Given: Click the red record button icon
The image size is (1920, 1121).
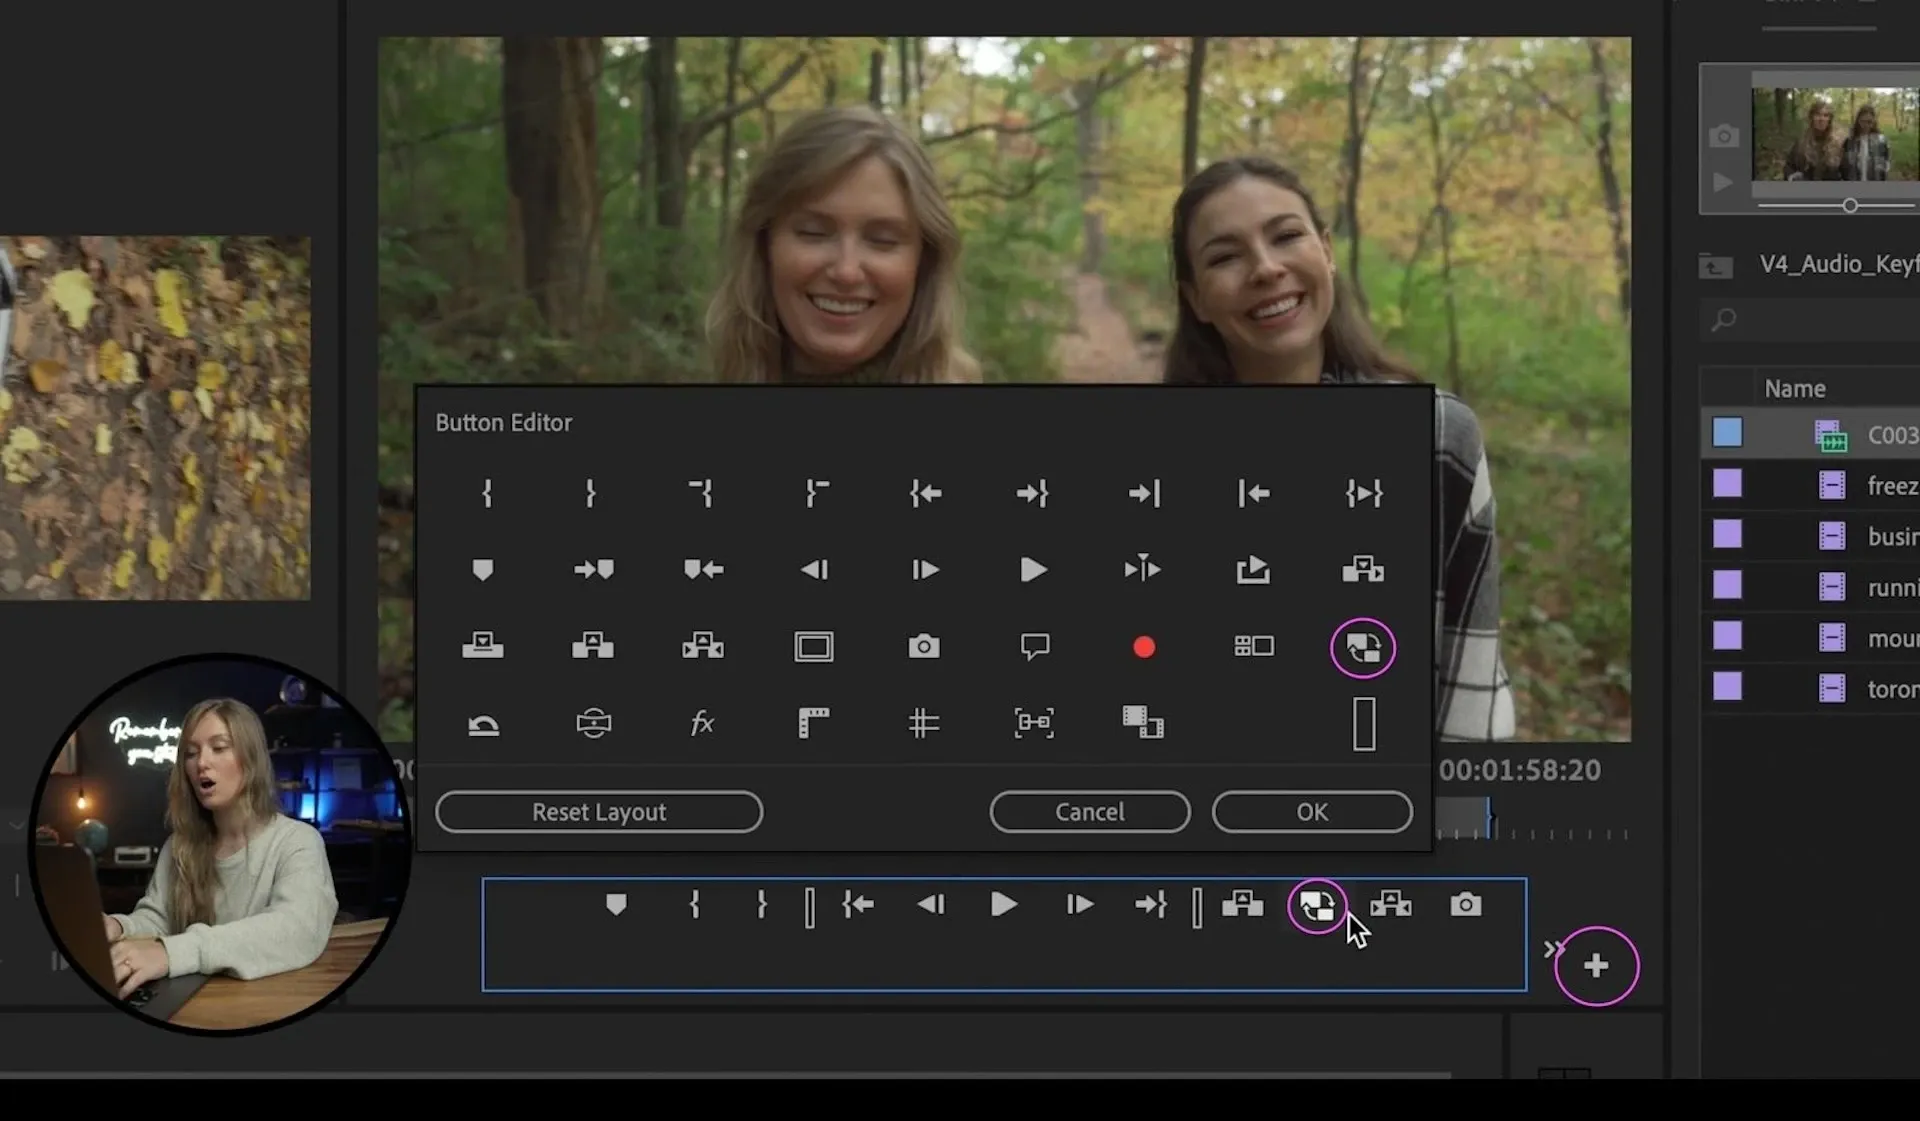Looking at the screenshot, I should tap(1144, 647).
